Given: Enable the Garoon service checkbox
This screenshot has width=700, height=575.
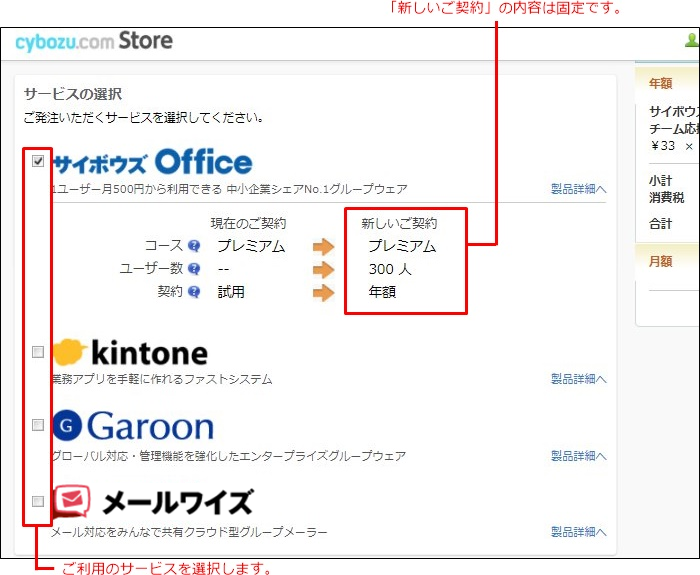Looking at the screenshot, I should click(38, 425).
